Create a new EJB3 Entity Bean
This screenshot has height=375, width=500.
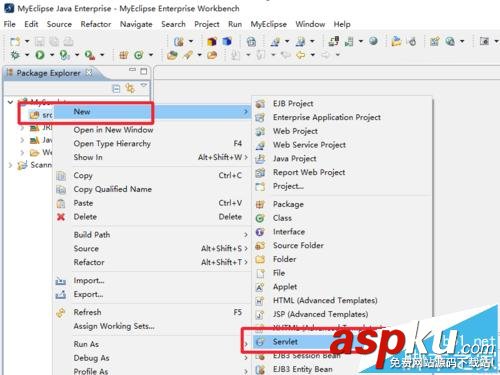303,369
